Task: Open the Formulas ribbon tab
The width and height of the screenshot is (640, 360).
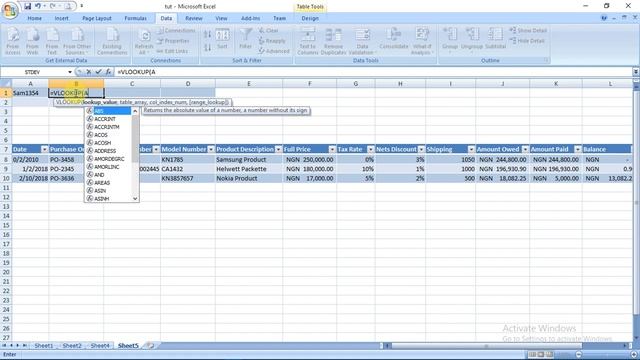Action: 136,18
